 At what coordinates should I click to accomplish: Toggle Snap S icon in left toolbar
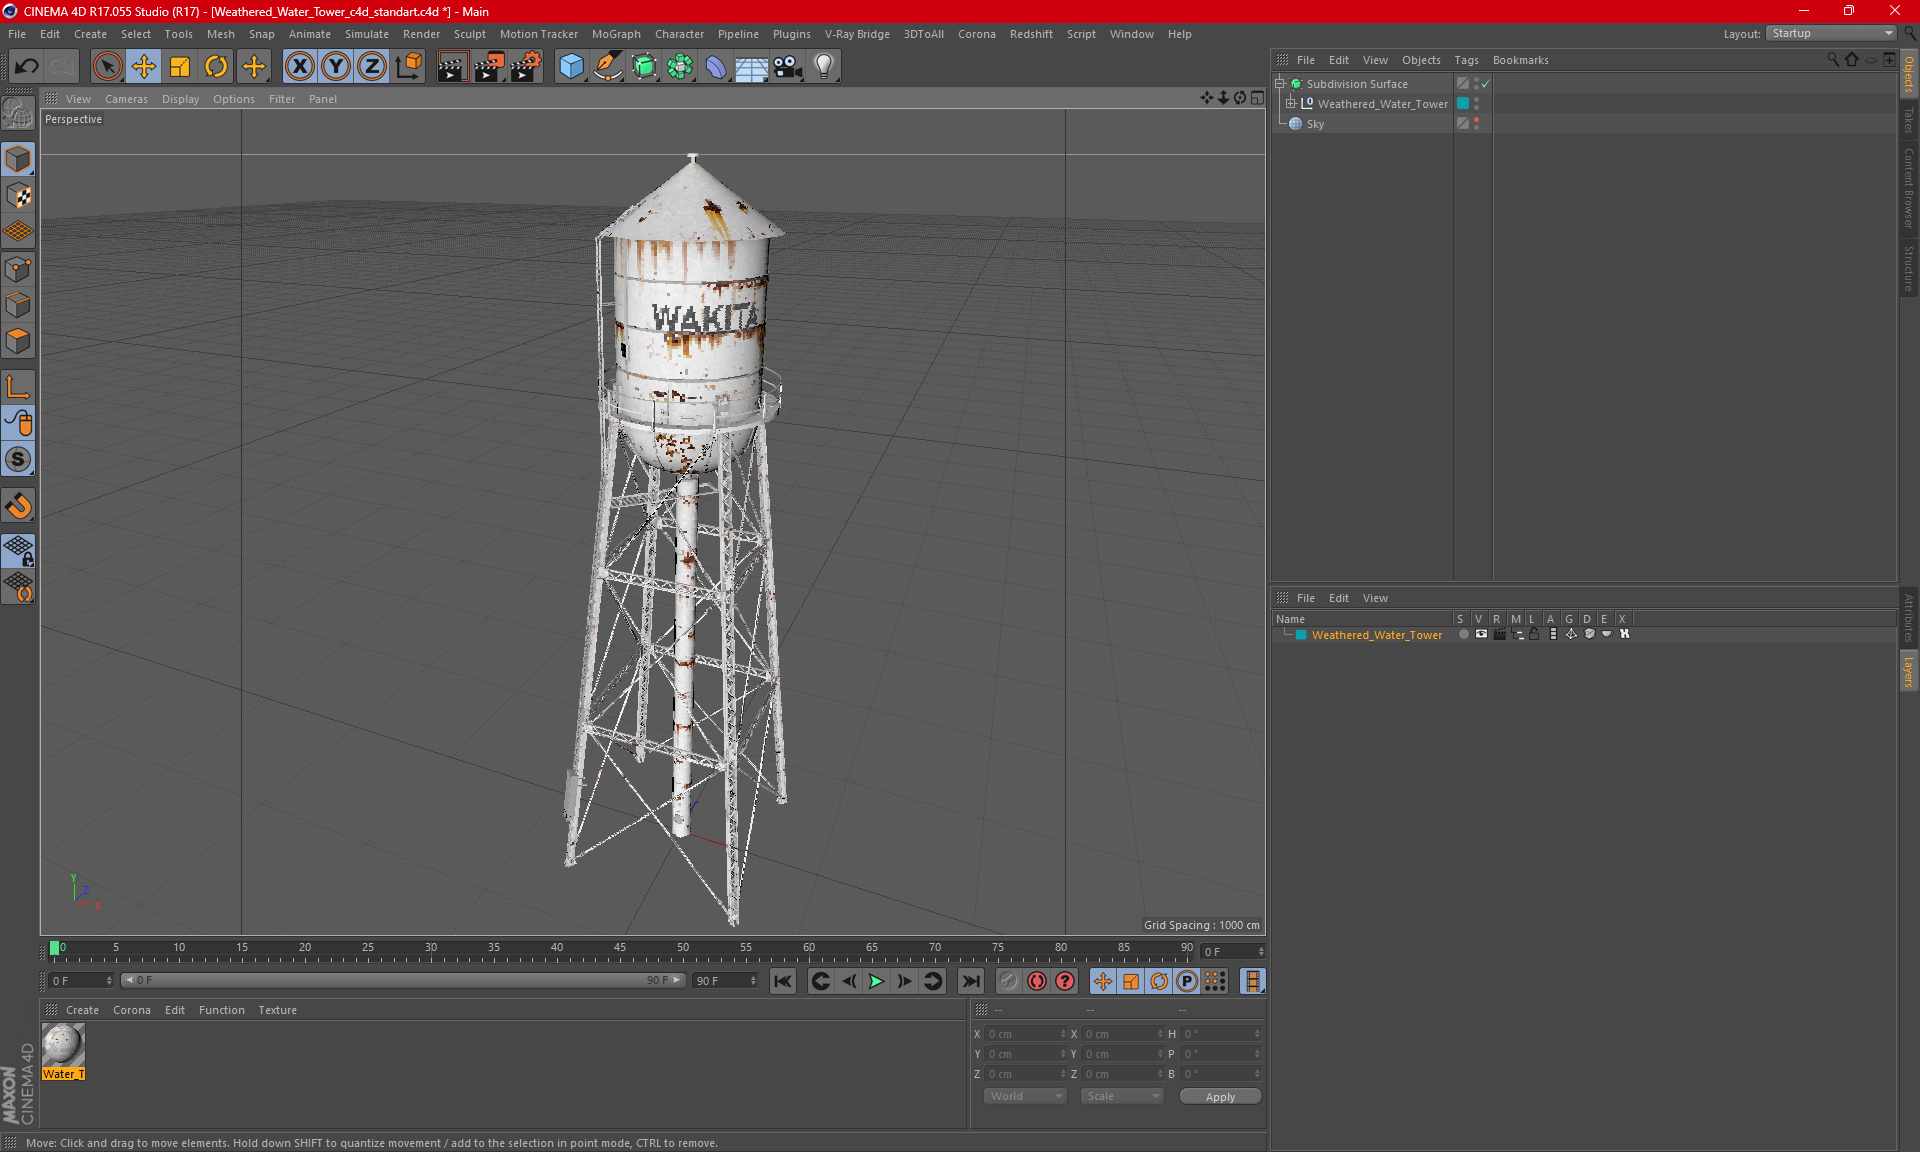[x=18, y=460]
